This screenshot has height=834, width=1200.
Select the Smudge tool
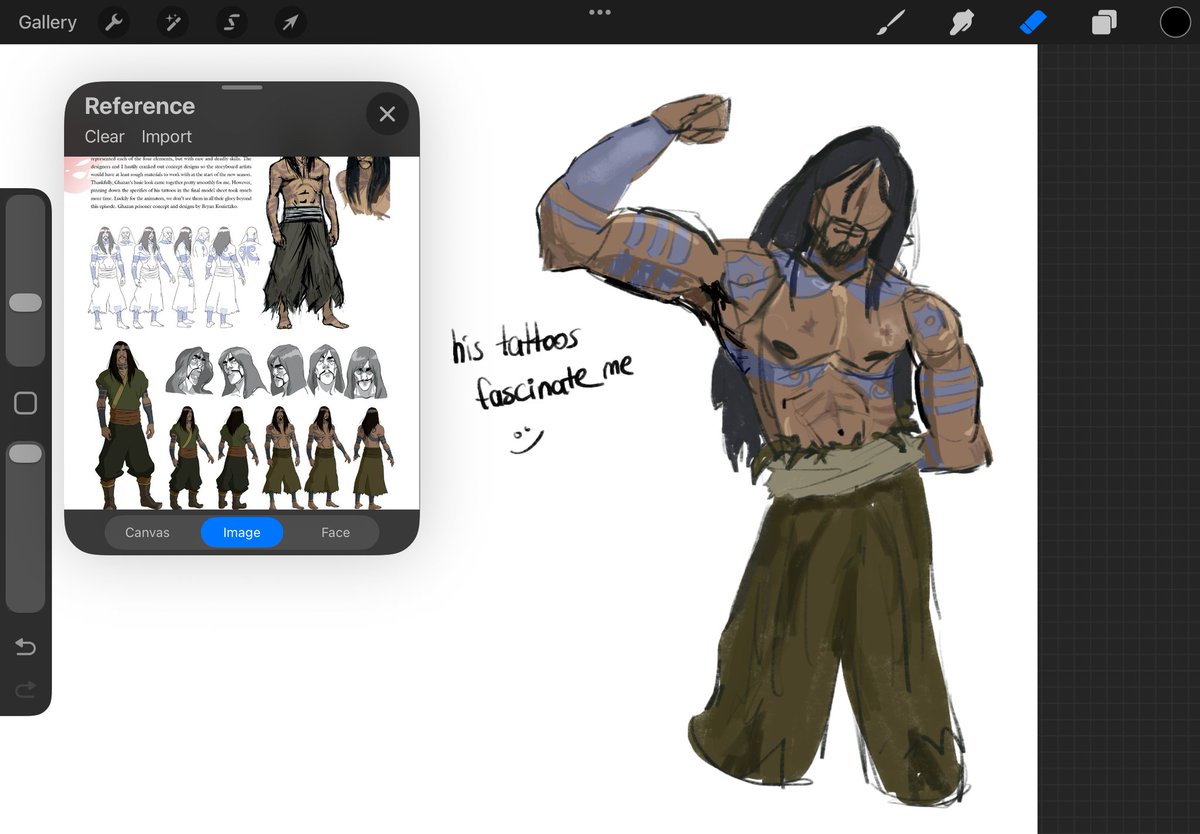(961, 22)
